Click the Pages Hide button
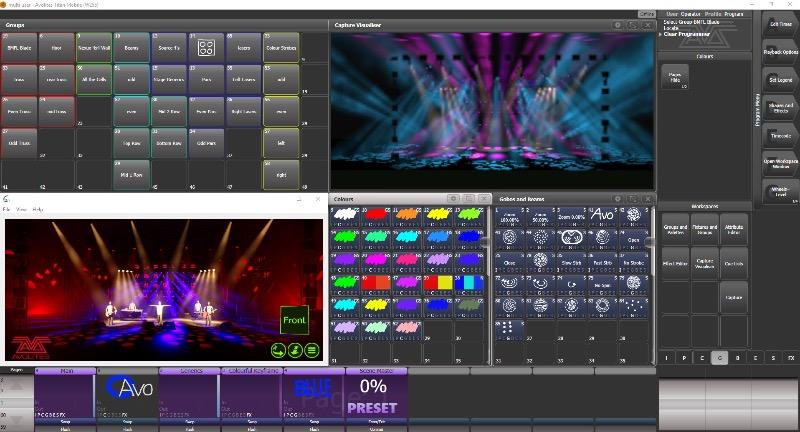Viewport: 800px width, 432px height. (x=675, y=77)
